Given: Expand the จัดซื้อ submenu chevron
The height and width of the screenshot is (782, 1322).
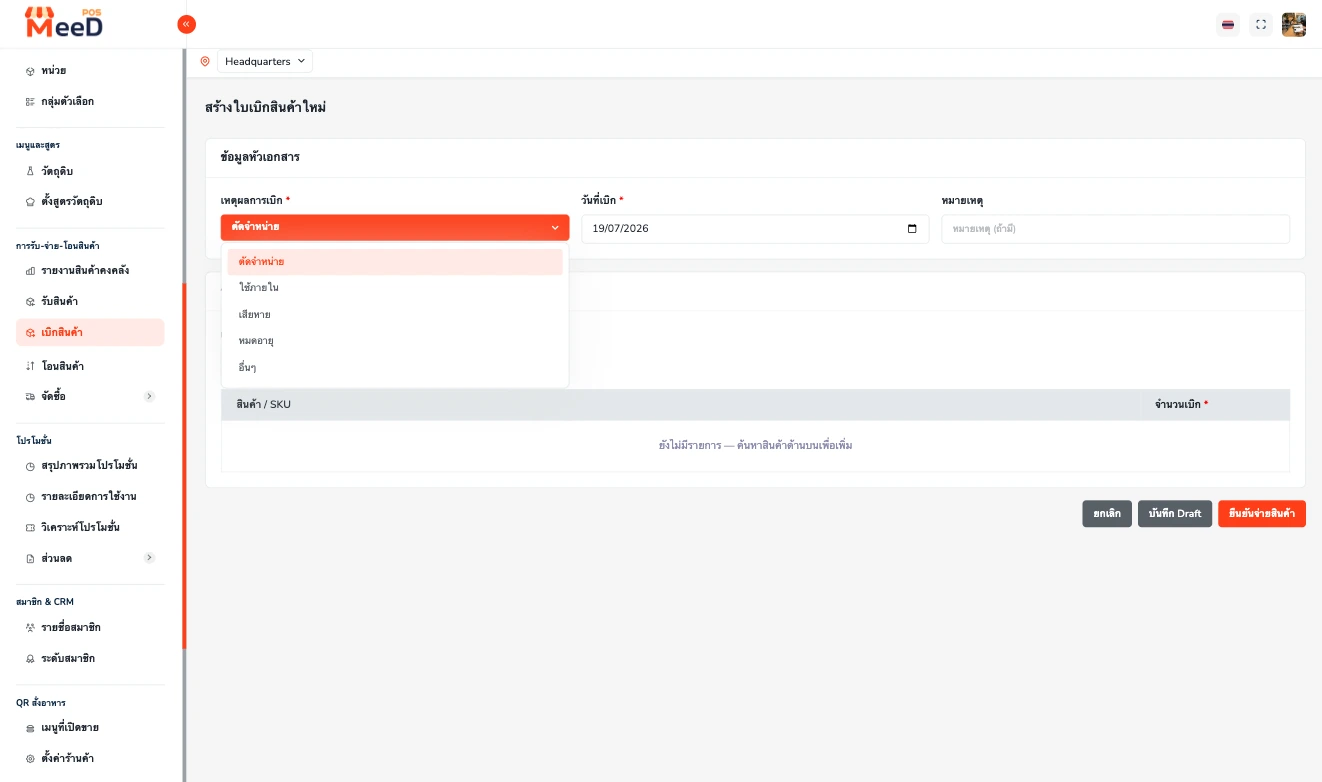Looking at the screenshot, I should tap(149, 397).
